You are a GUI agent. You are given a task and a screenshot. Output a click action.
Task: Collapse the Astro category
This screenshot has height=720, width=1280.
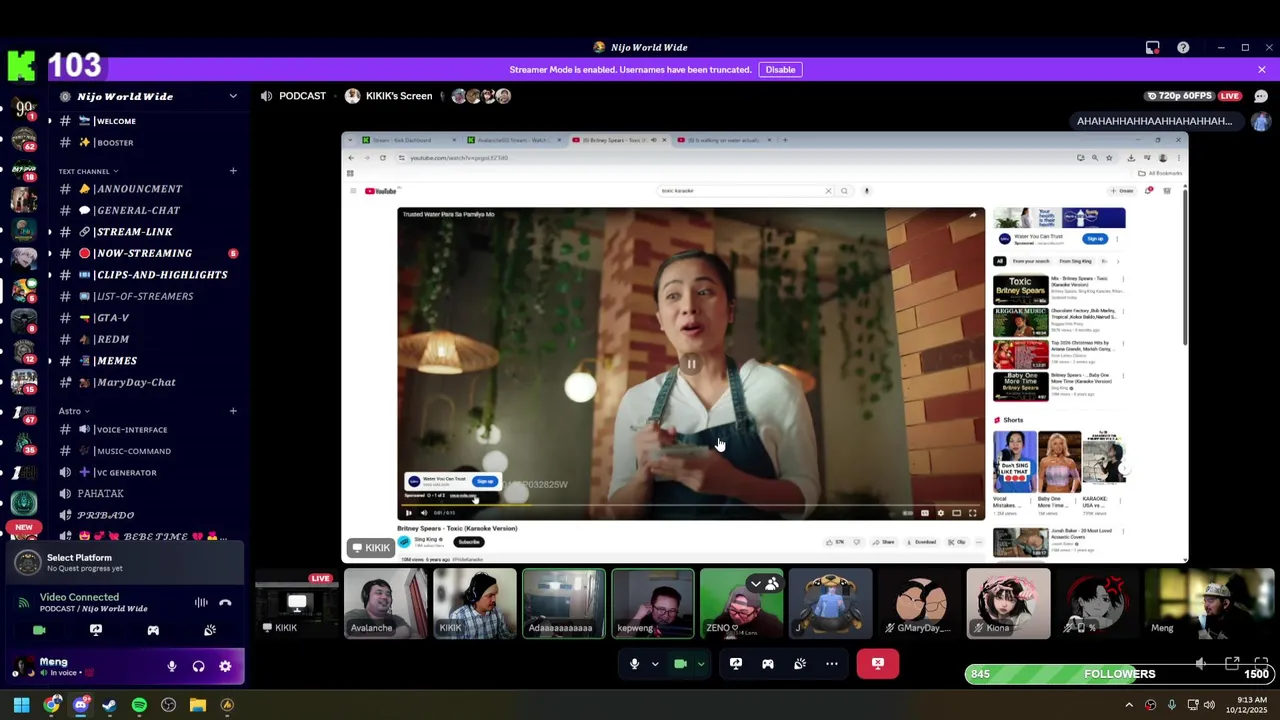click(74, 411)
